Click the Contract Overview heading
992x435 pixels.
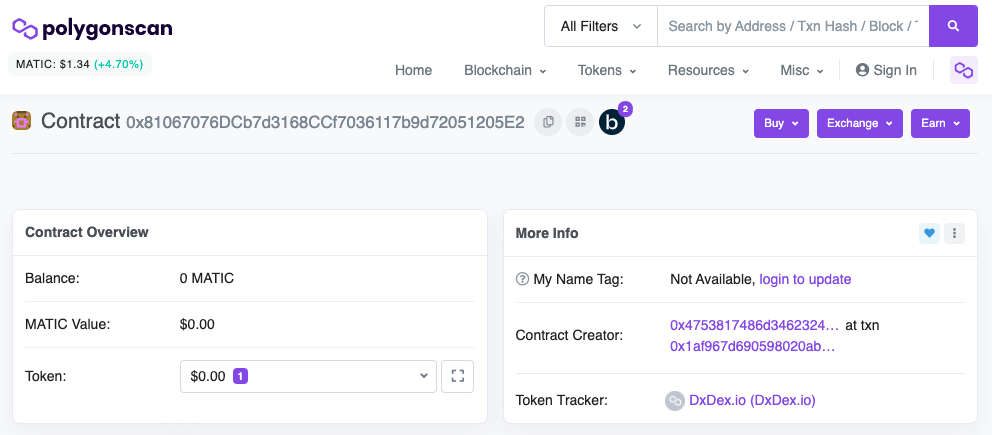click(x=87, y=232)
